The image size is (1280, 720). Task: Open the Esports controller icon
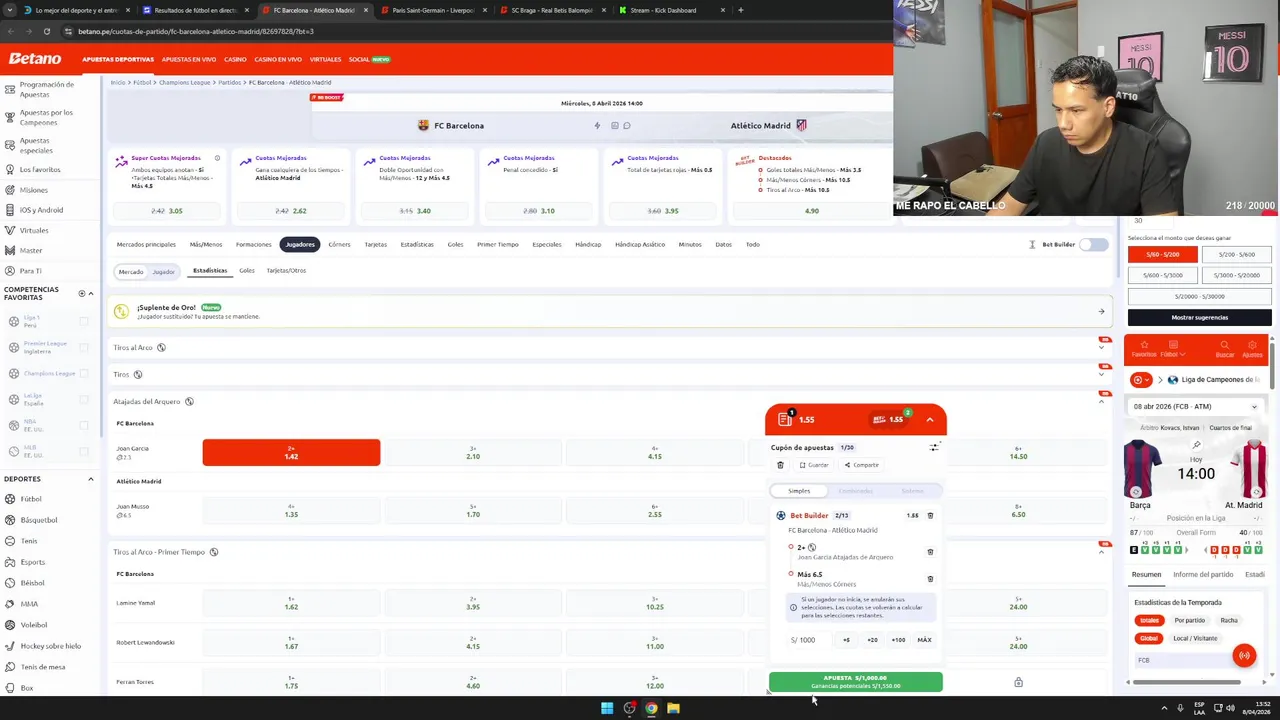click(10, 562)
